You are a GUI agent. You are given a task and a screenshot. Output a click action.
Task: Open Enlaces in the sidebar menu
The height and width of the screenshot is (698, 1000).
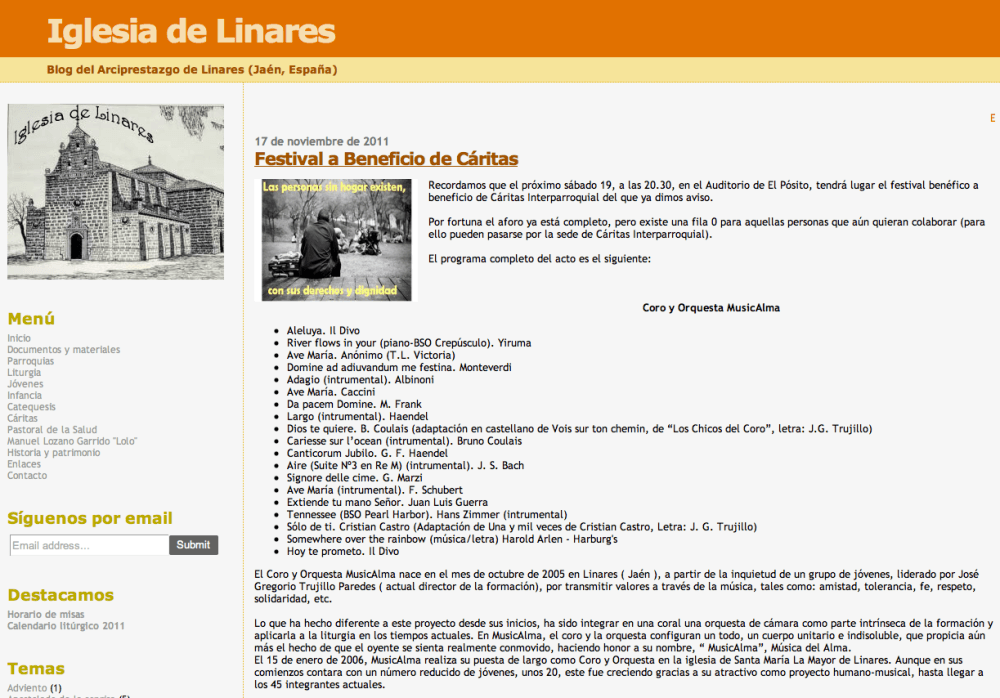click(24, 464)
